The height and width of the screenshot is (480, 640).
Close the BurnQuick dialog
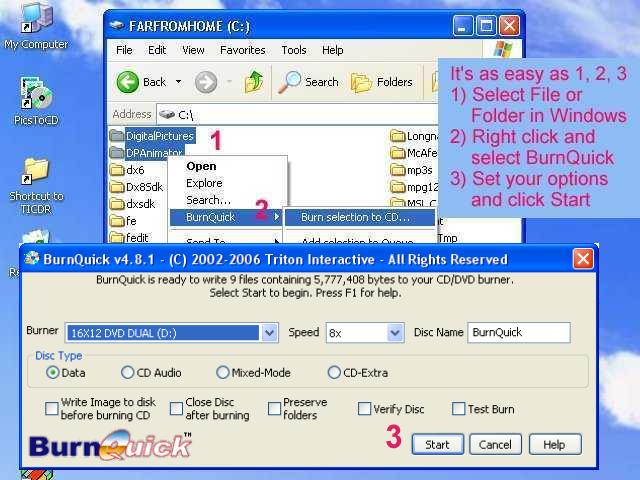pos(583,259)
